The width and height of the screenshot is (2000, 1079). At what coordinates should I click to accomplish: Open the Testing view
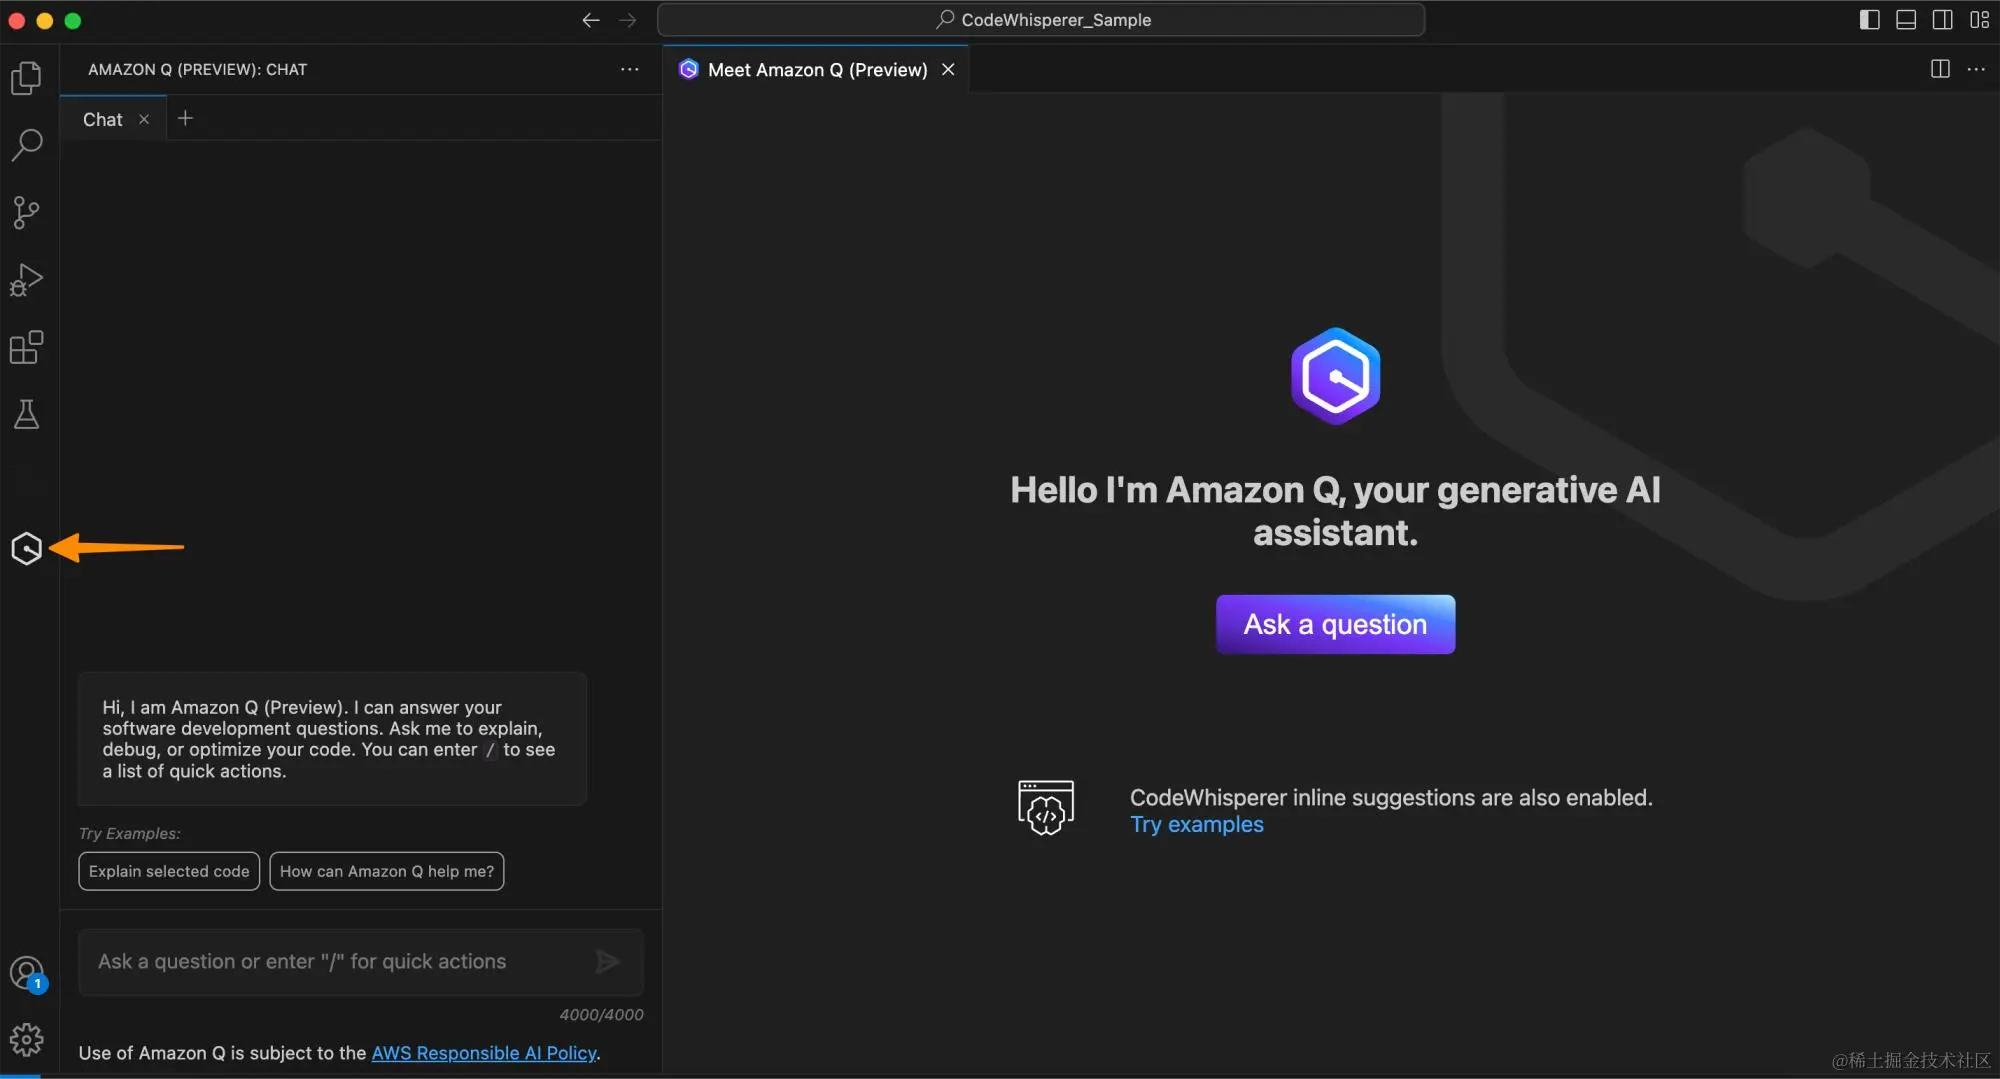[27, 415]
